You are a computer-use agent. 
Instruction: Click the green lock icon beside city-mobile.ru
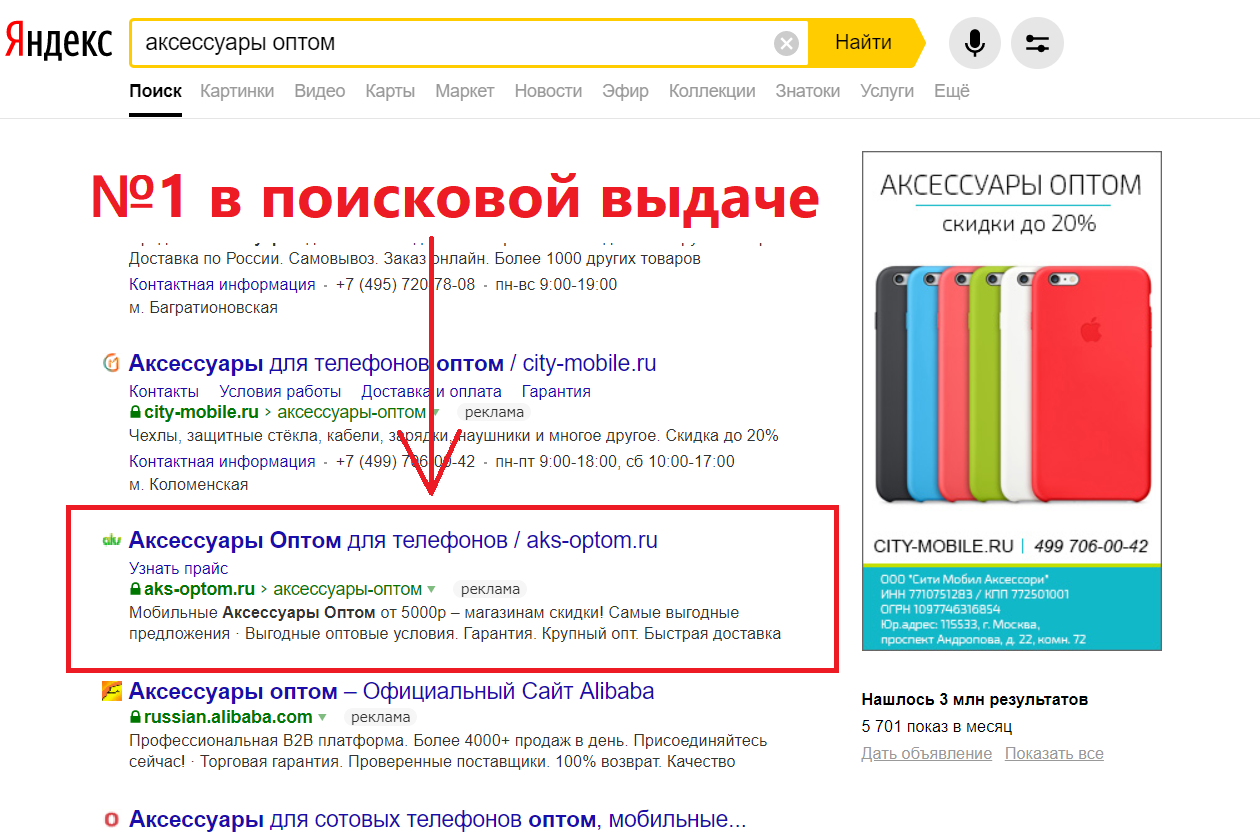tap(135, 412)
